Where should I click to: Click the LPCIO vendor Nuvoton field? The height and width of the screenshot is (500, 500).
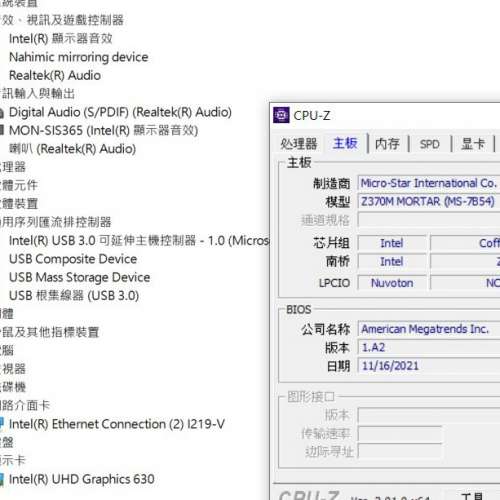click(392, 283)
